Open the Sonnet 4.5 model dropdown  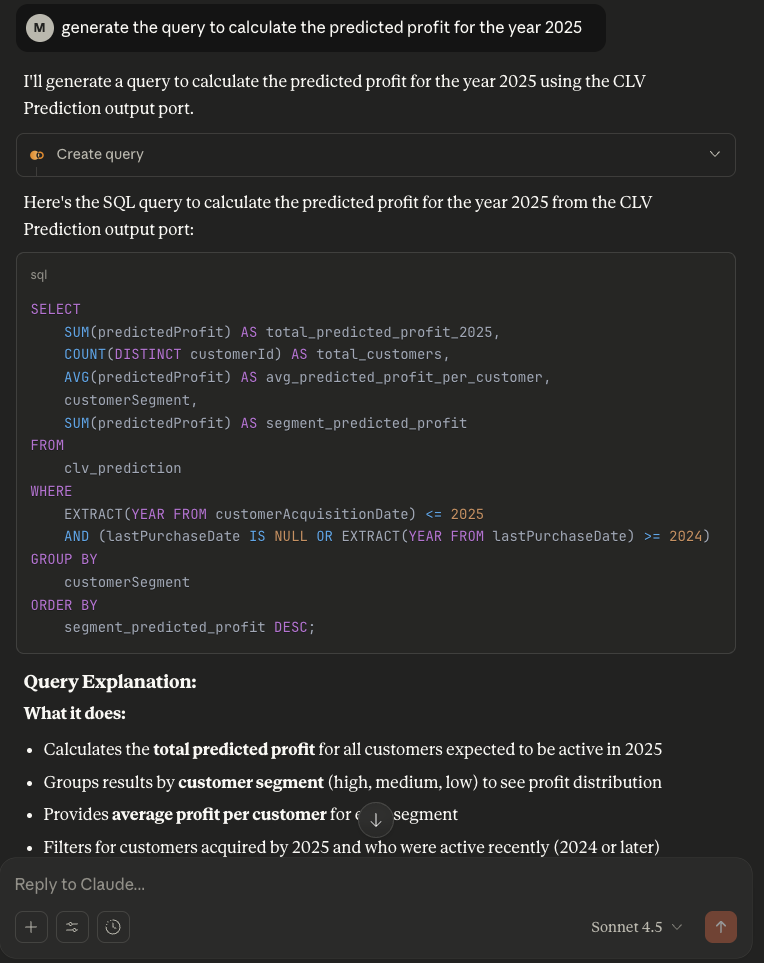pyautogui.click(x=637, y=927)
